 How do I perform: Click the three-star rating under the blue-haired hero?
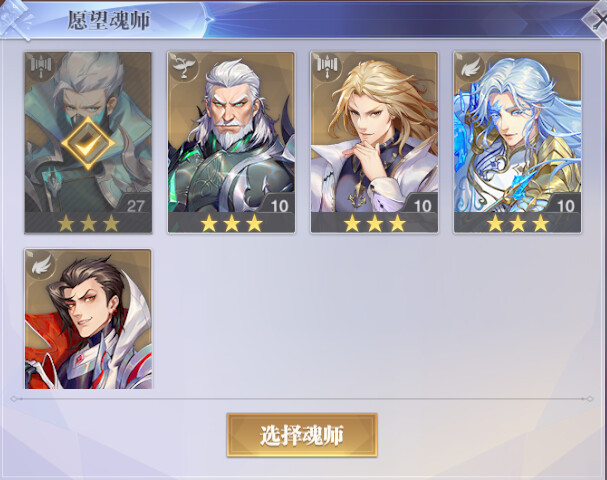coord(518,223)
